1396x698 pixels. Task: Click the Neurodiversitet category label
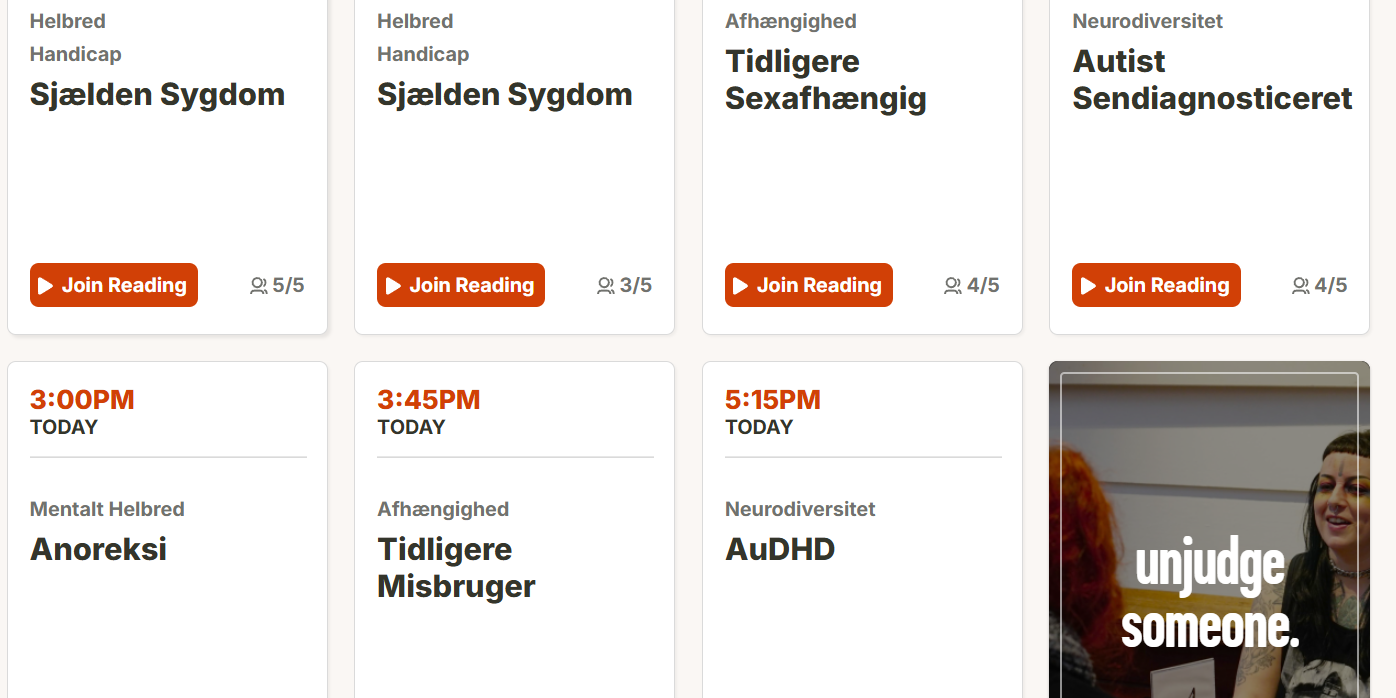click(799, 509)
